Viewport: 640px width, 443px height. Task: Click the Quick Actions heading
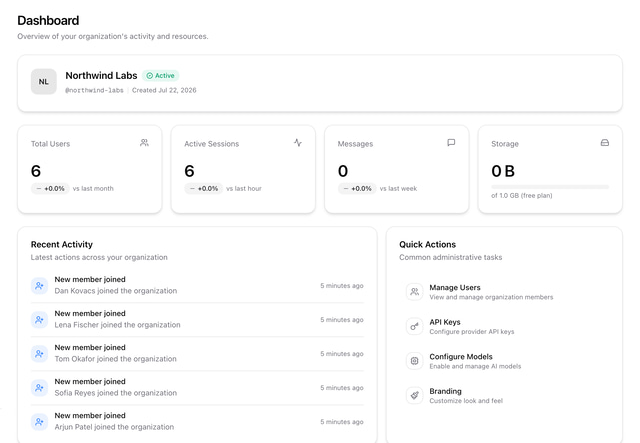(427, 245)
